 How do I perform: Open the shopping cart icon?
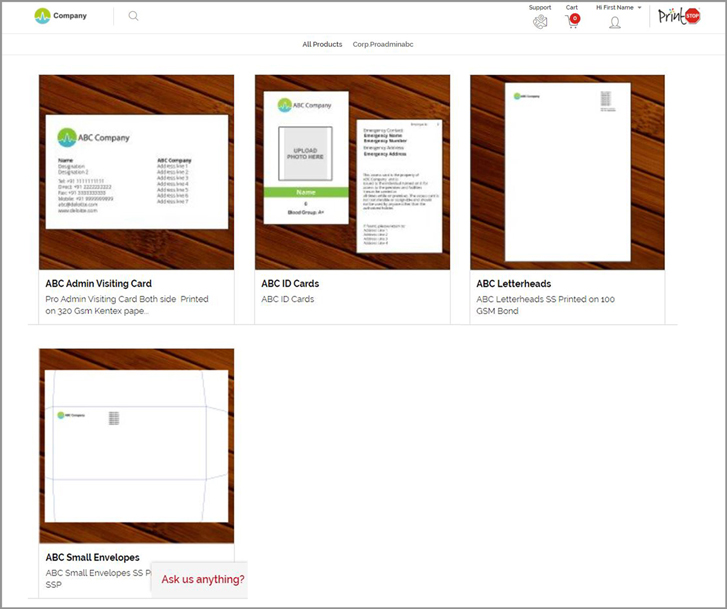click(x=571, y=22)
